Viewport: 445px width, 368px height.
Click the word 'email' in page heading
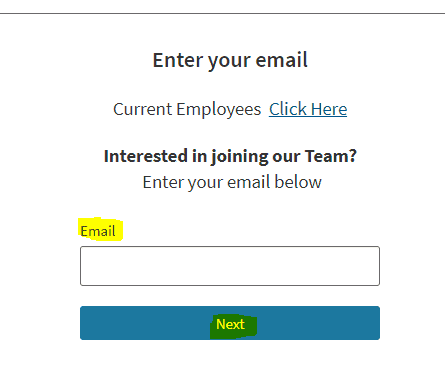tap(281, 60)
